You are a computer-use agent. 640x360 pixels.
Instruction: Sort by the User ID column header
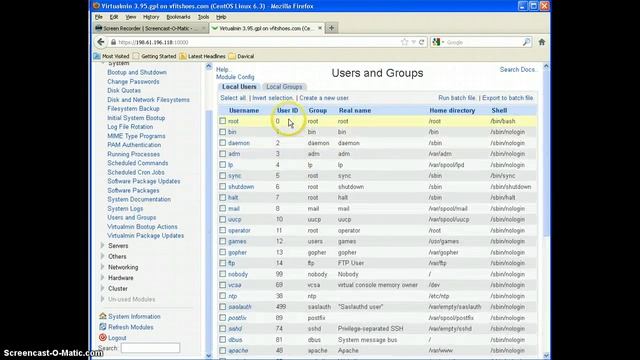coord(287,110)
